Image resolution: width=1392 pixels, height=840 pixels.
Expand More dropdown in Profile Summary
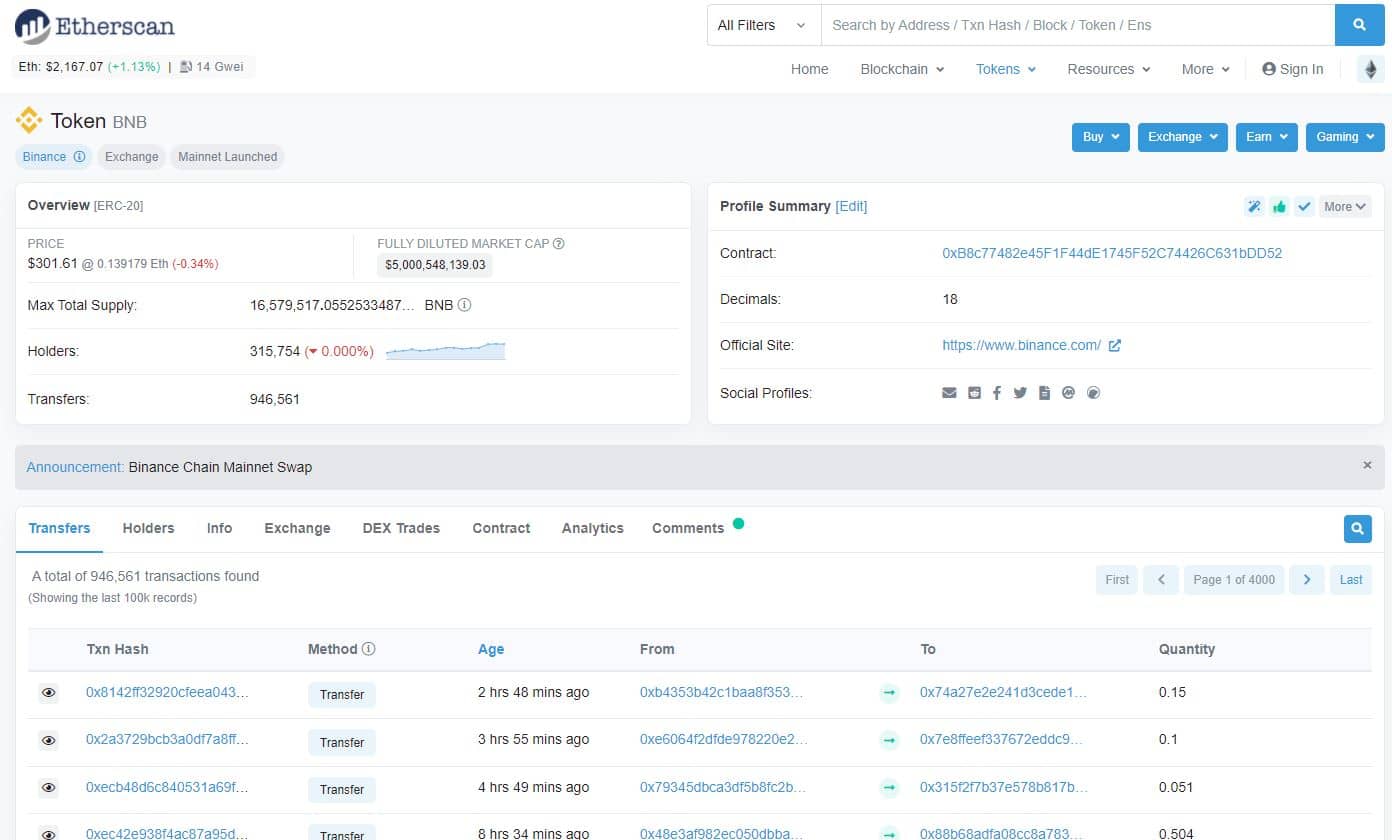1345,207
